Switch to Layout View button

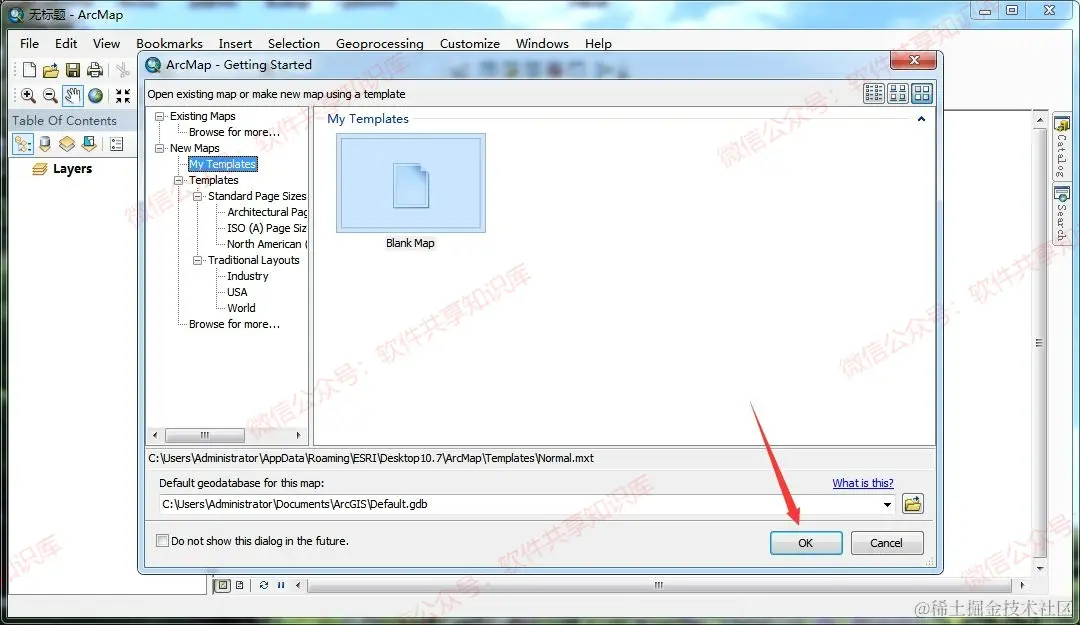[x=240, y=585]
